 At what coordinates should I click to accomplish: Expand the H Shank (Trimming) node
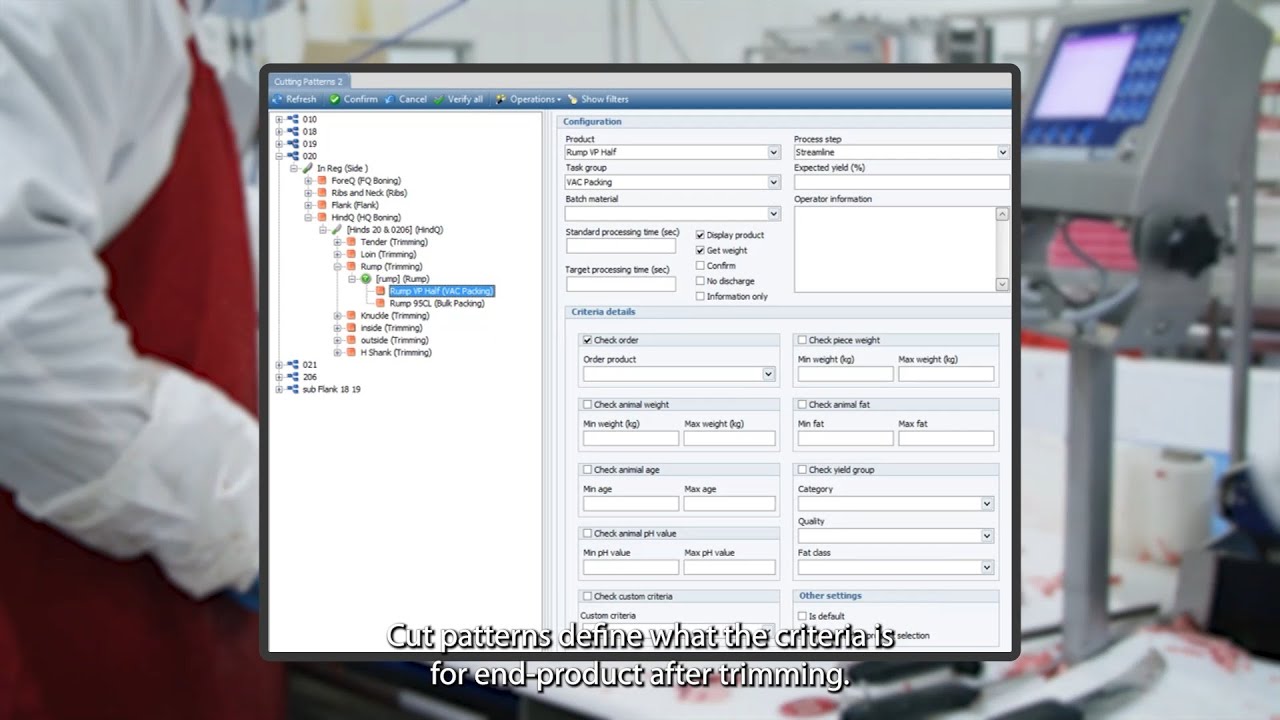click(x=338, y=352)
